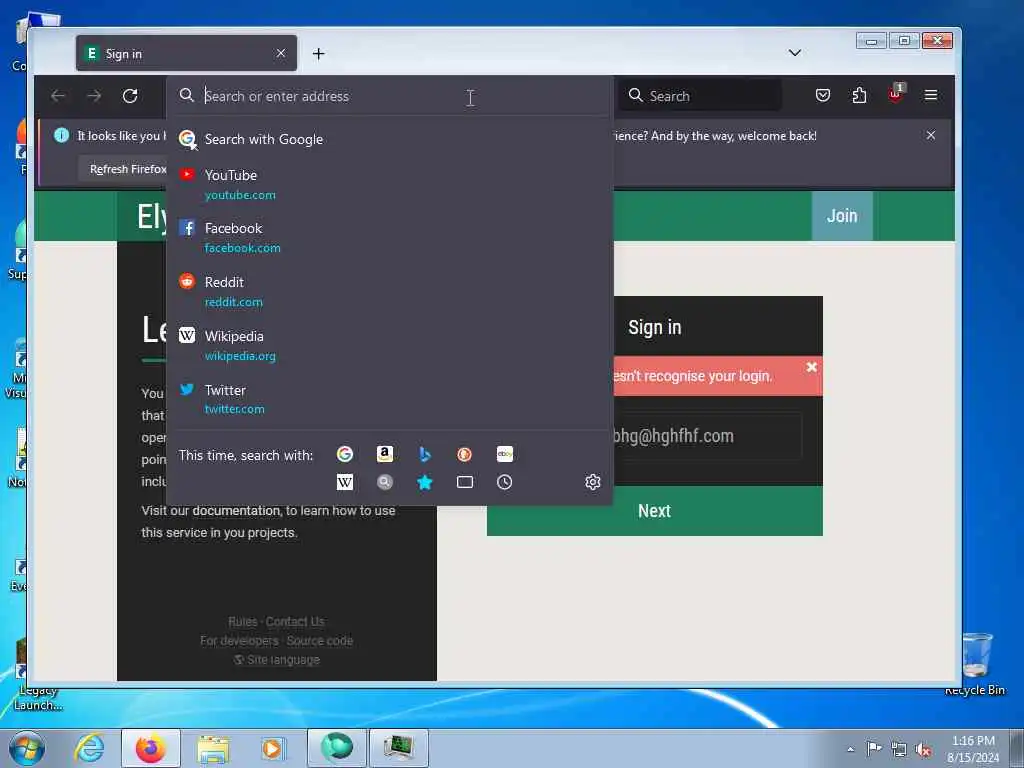1024x768 pixels.
Task: Search in open Tabs icon
Action: pos(464,482)
